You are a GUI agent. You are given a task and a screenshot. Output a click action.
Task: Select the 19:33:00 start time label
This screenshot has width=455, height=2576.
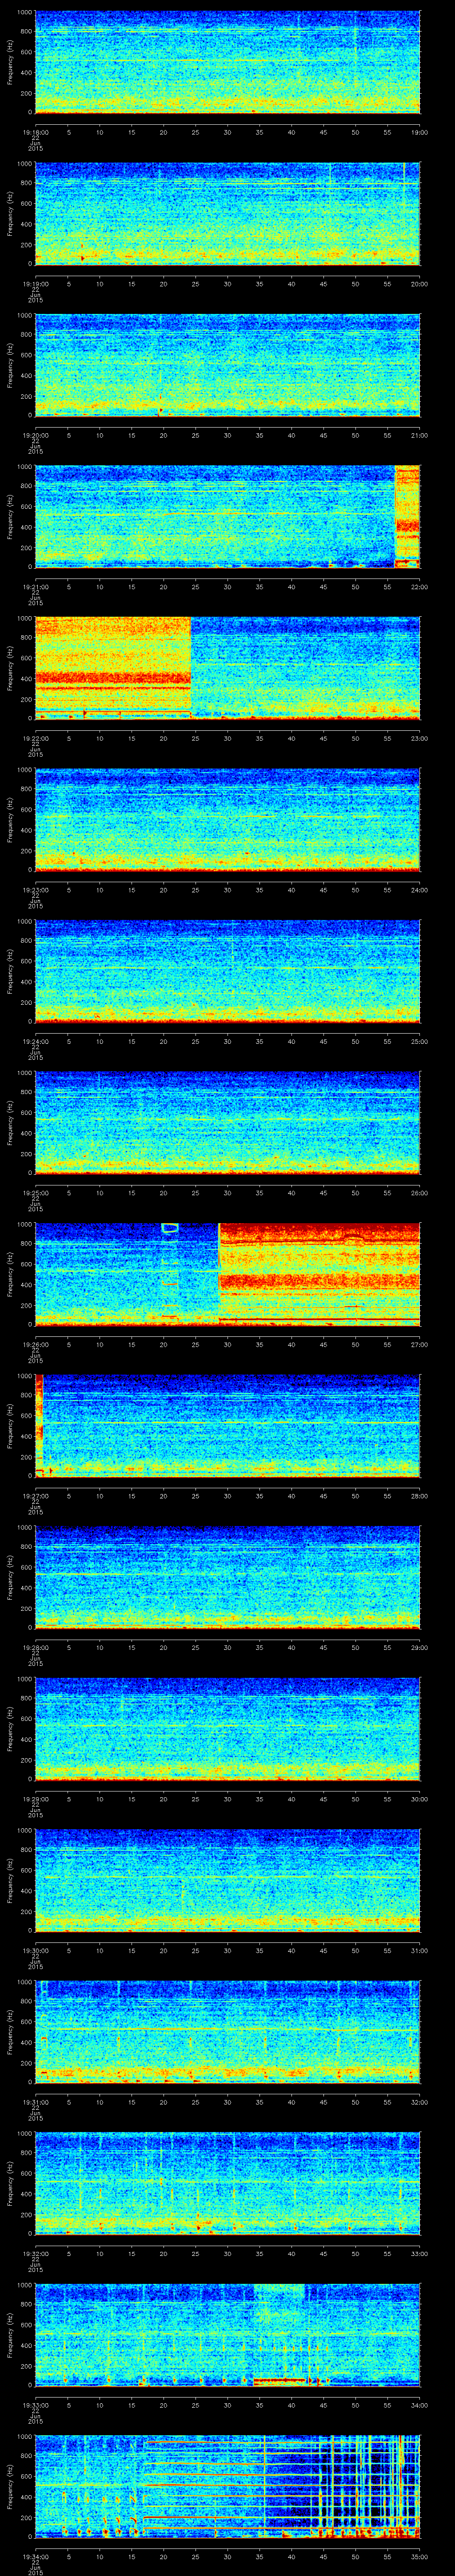[35, 2405]
